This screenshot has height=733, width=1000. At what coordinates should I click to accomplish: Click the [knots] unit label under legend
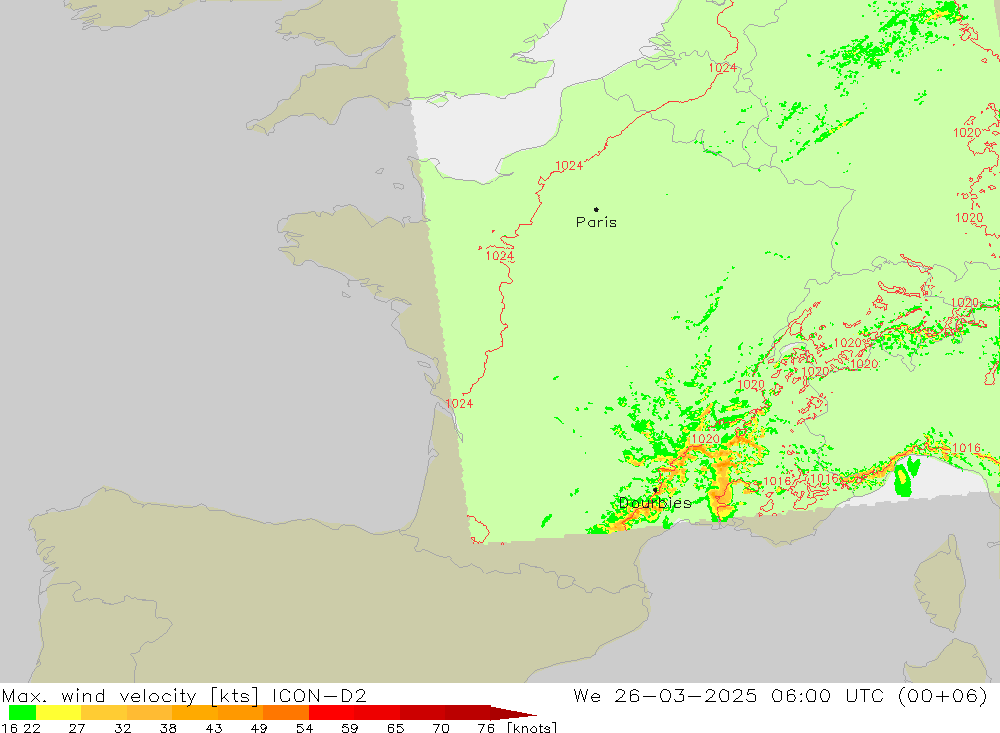[532, 727]
